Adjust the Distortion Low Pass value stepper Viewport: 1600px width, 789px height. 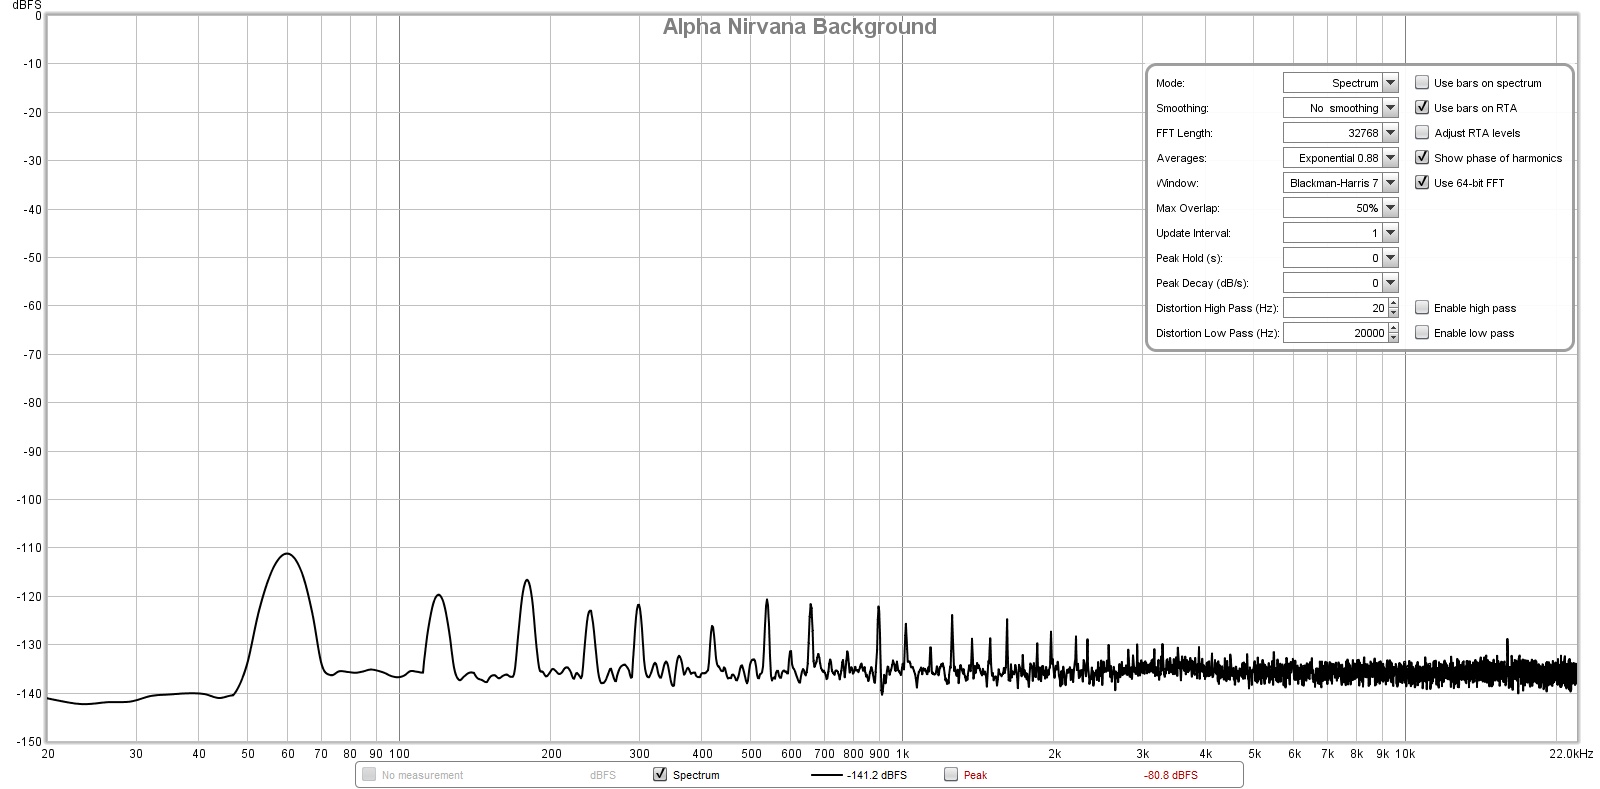1394,333
